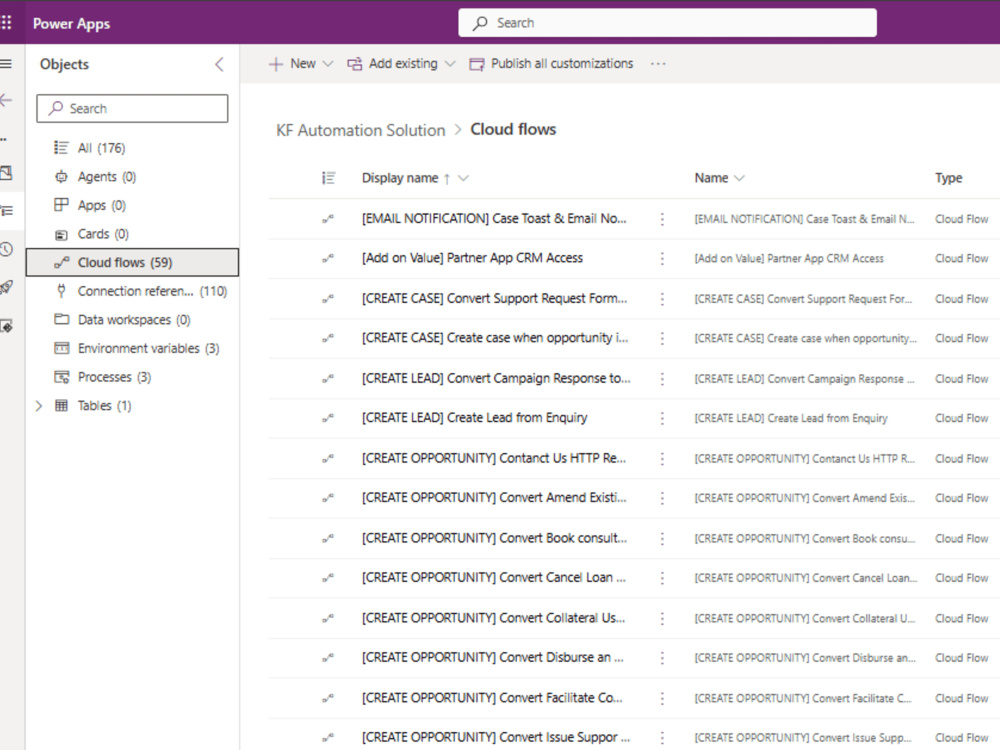Open Display name column filter chevron

coord(464,179)
